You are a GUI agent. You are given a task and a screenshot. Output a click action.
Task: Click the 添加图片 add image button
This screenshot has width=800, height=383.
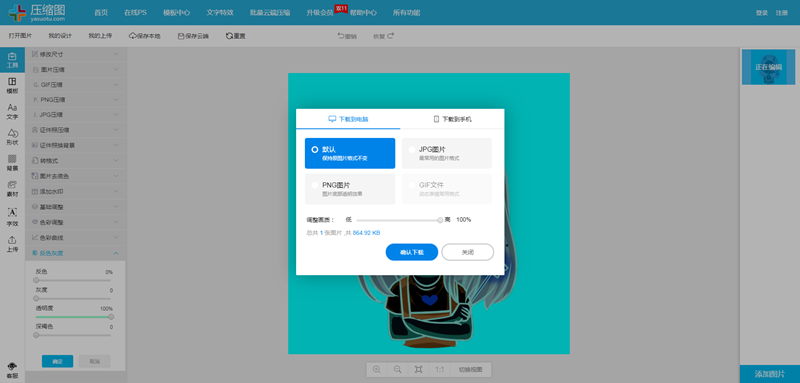[x=769, y=374]
